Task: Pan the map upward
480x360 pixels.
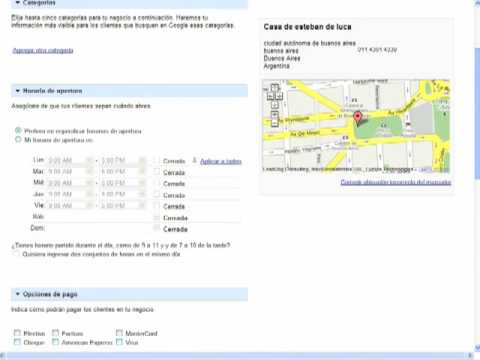Action: (x=275, y=88)
